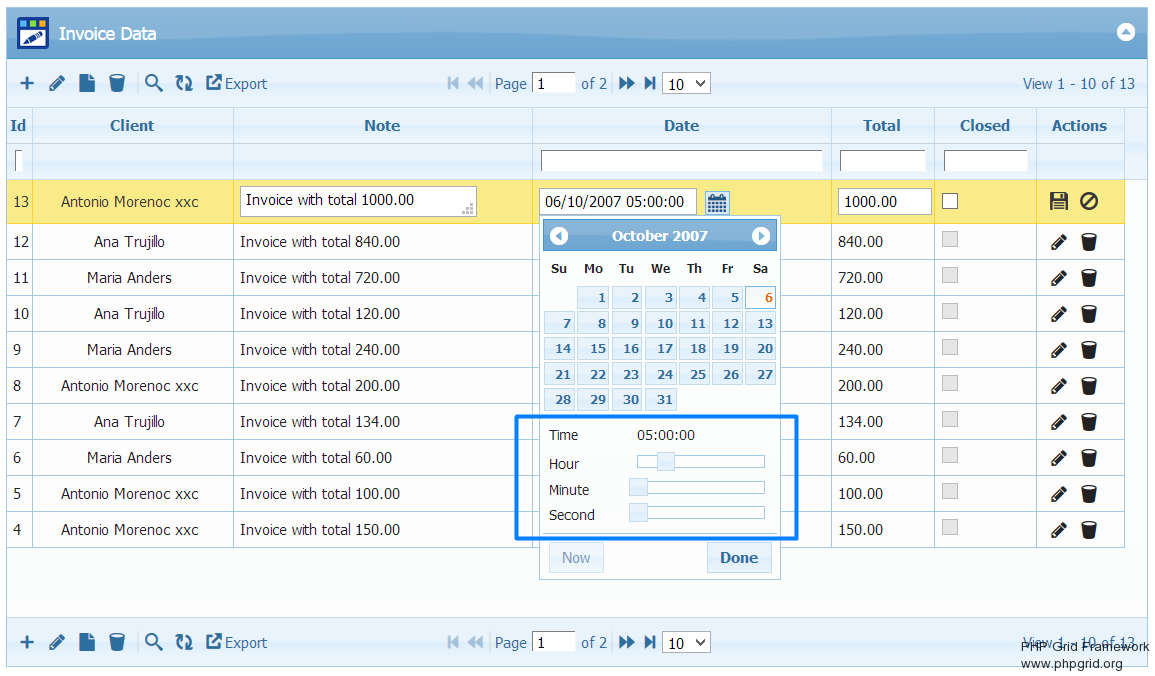This screenshot has height=676, width=1155.
Task: Toggle the Closed checkbox in row 13
Action: coord(950,201)
